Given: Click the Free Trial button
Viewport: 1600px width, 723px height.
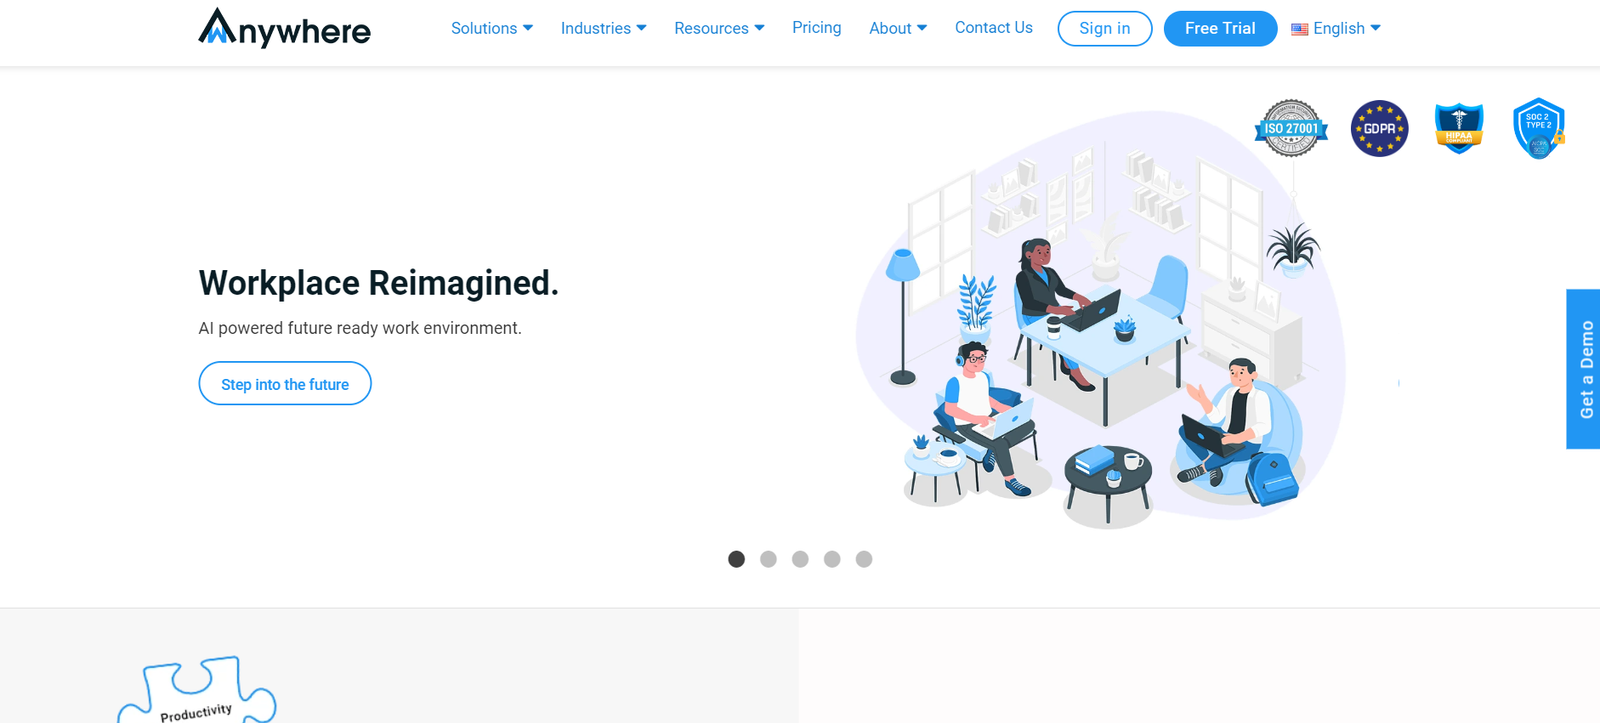Looking at the screenshot, I should pyautogui.click(x=1220, y=28).
